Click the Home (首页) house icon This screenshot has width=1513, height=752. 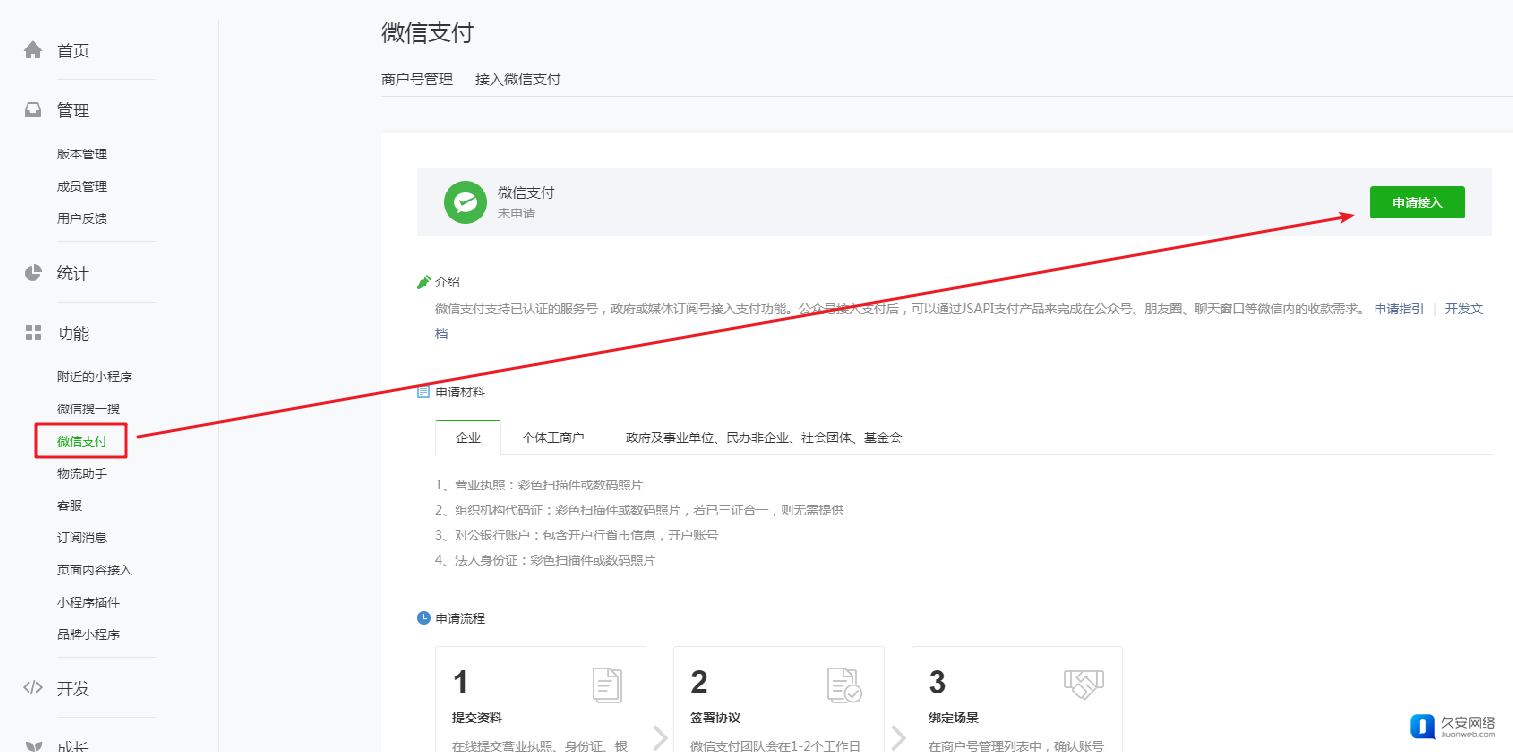[x=33, y=50]
